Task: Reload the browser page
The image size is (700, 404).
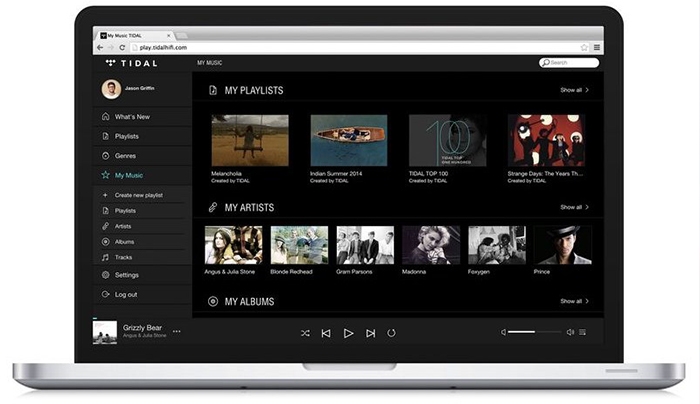Action: (122, 47)
